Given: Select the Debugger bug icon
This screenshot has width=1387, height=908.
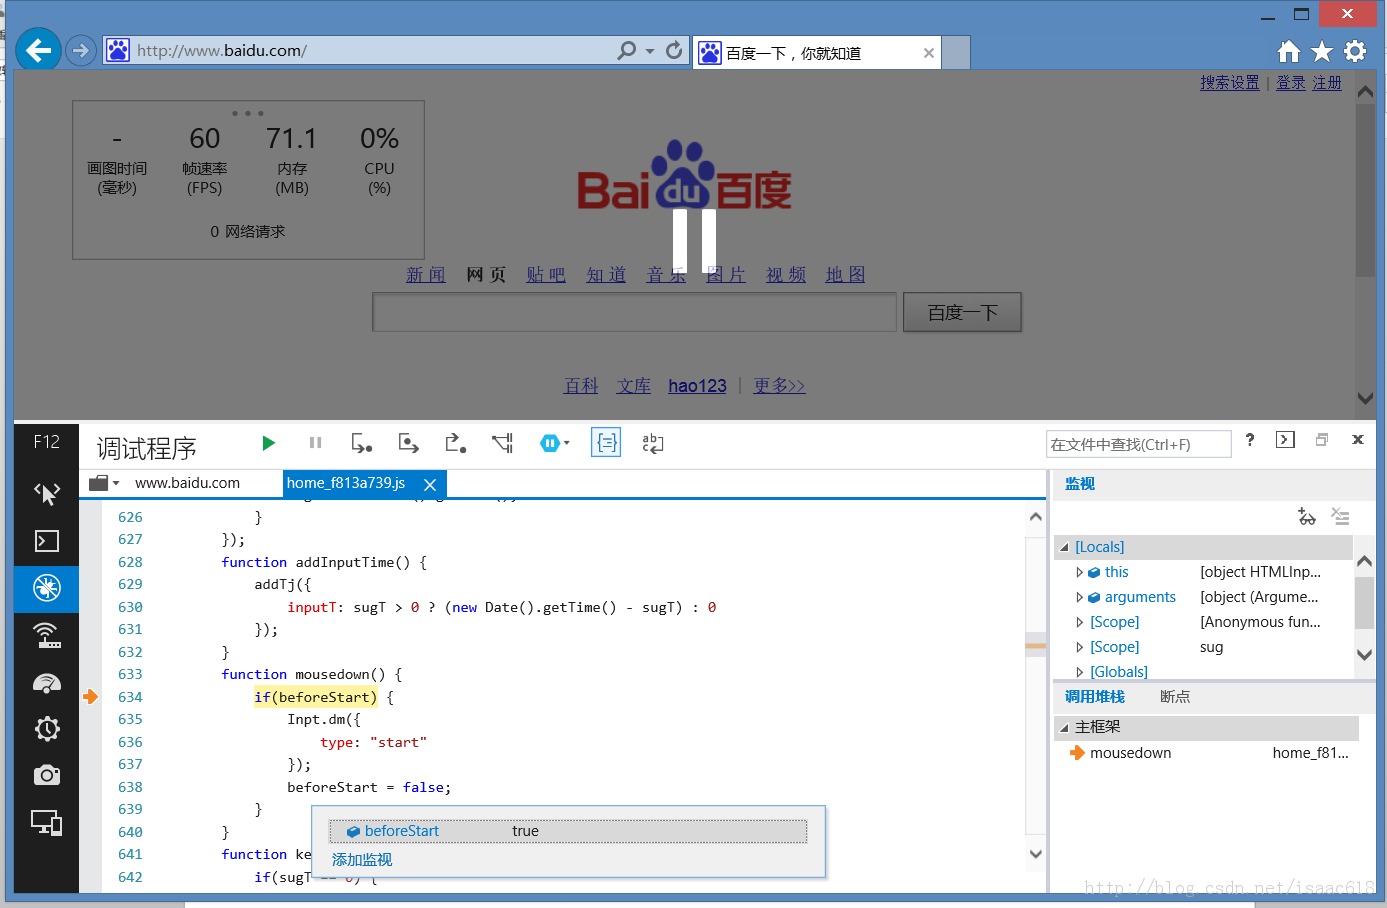Looking at the screenshot, I should click(x=46, y=588).
